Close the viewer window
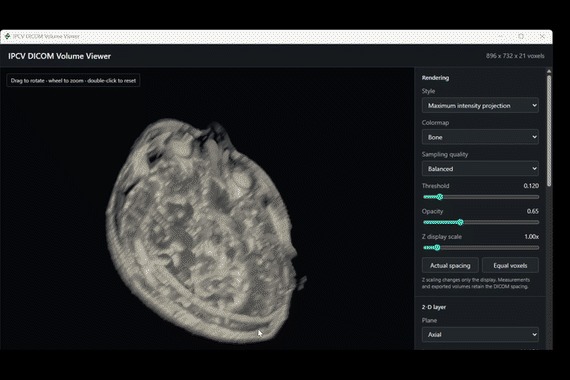This screenshot has height=380, width=570. click(x=542, y=36)
